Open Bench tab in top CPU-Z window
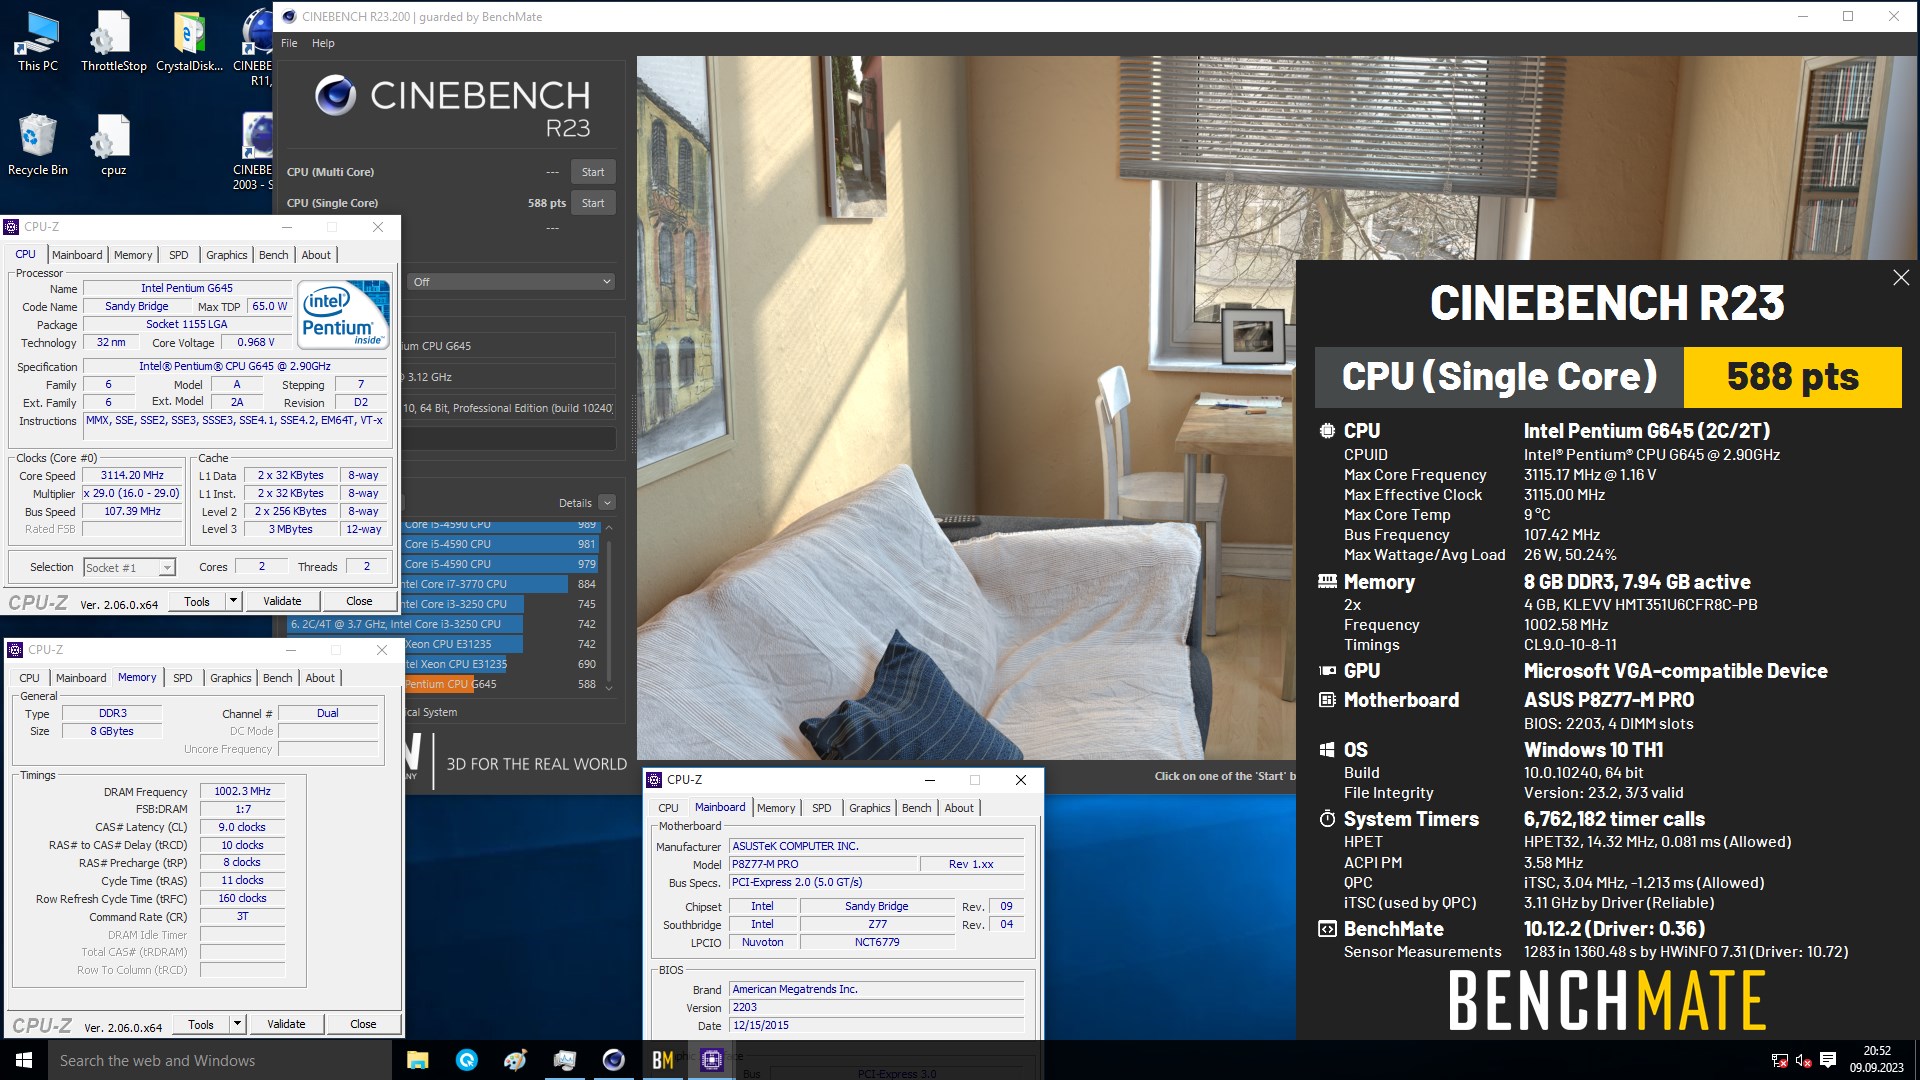This screenshot has height=1080, width=1920. point(273,255)
